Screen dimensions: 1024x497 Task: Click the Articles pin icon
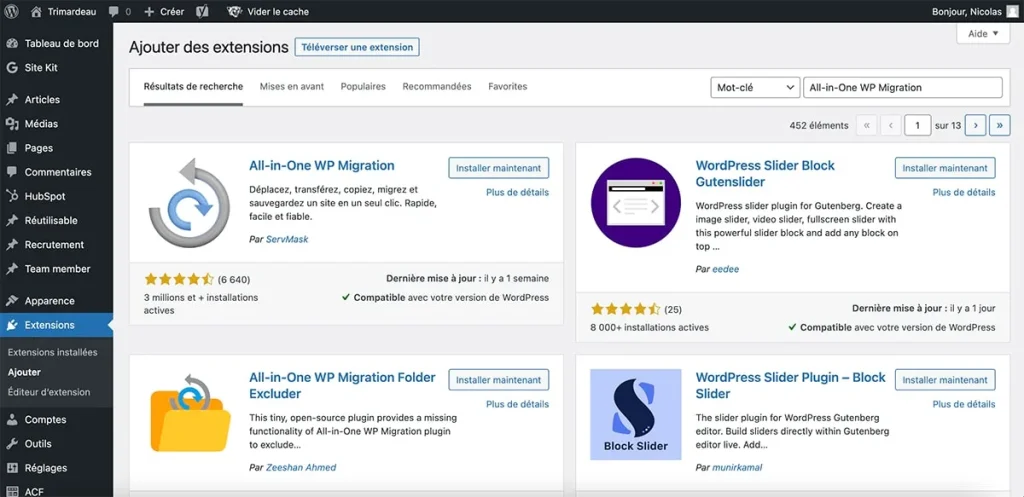(12, 100)
